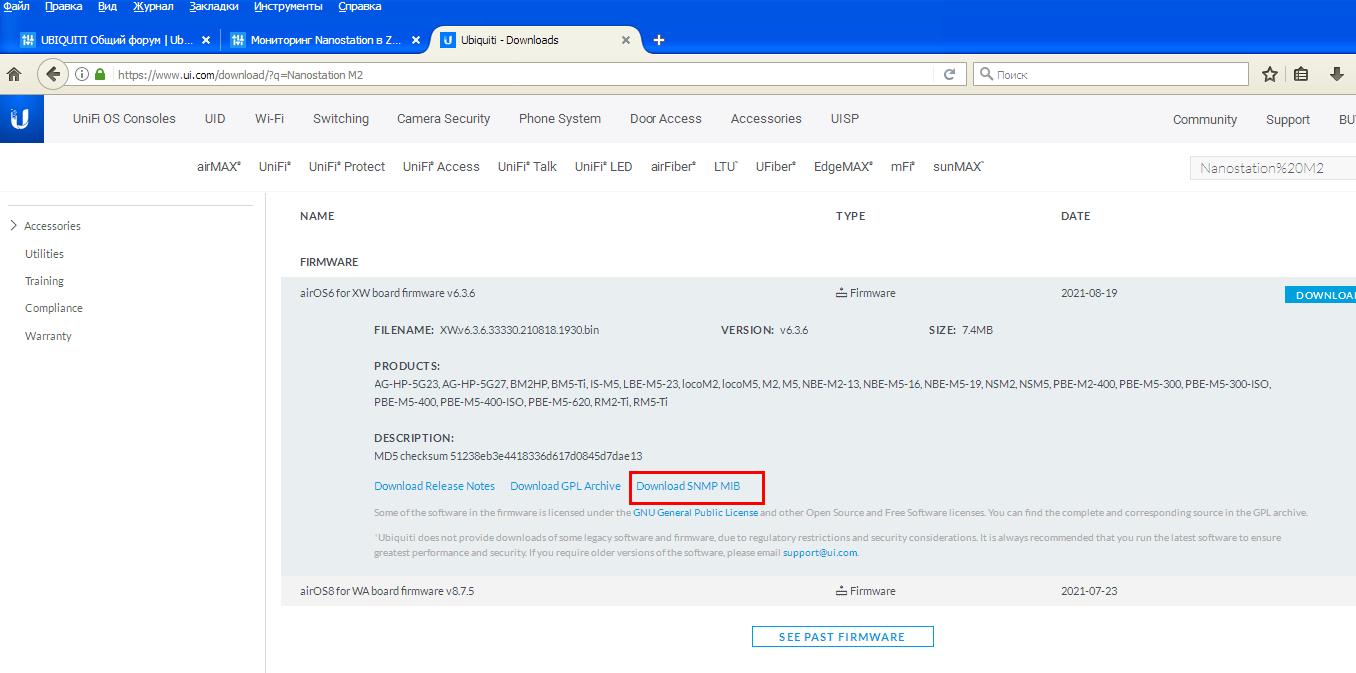Click the Ubiquiti logo home icon

click(x=21, y=119)
